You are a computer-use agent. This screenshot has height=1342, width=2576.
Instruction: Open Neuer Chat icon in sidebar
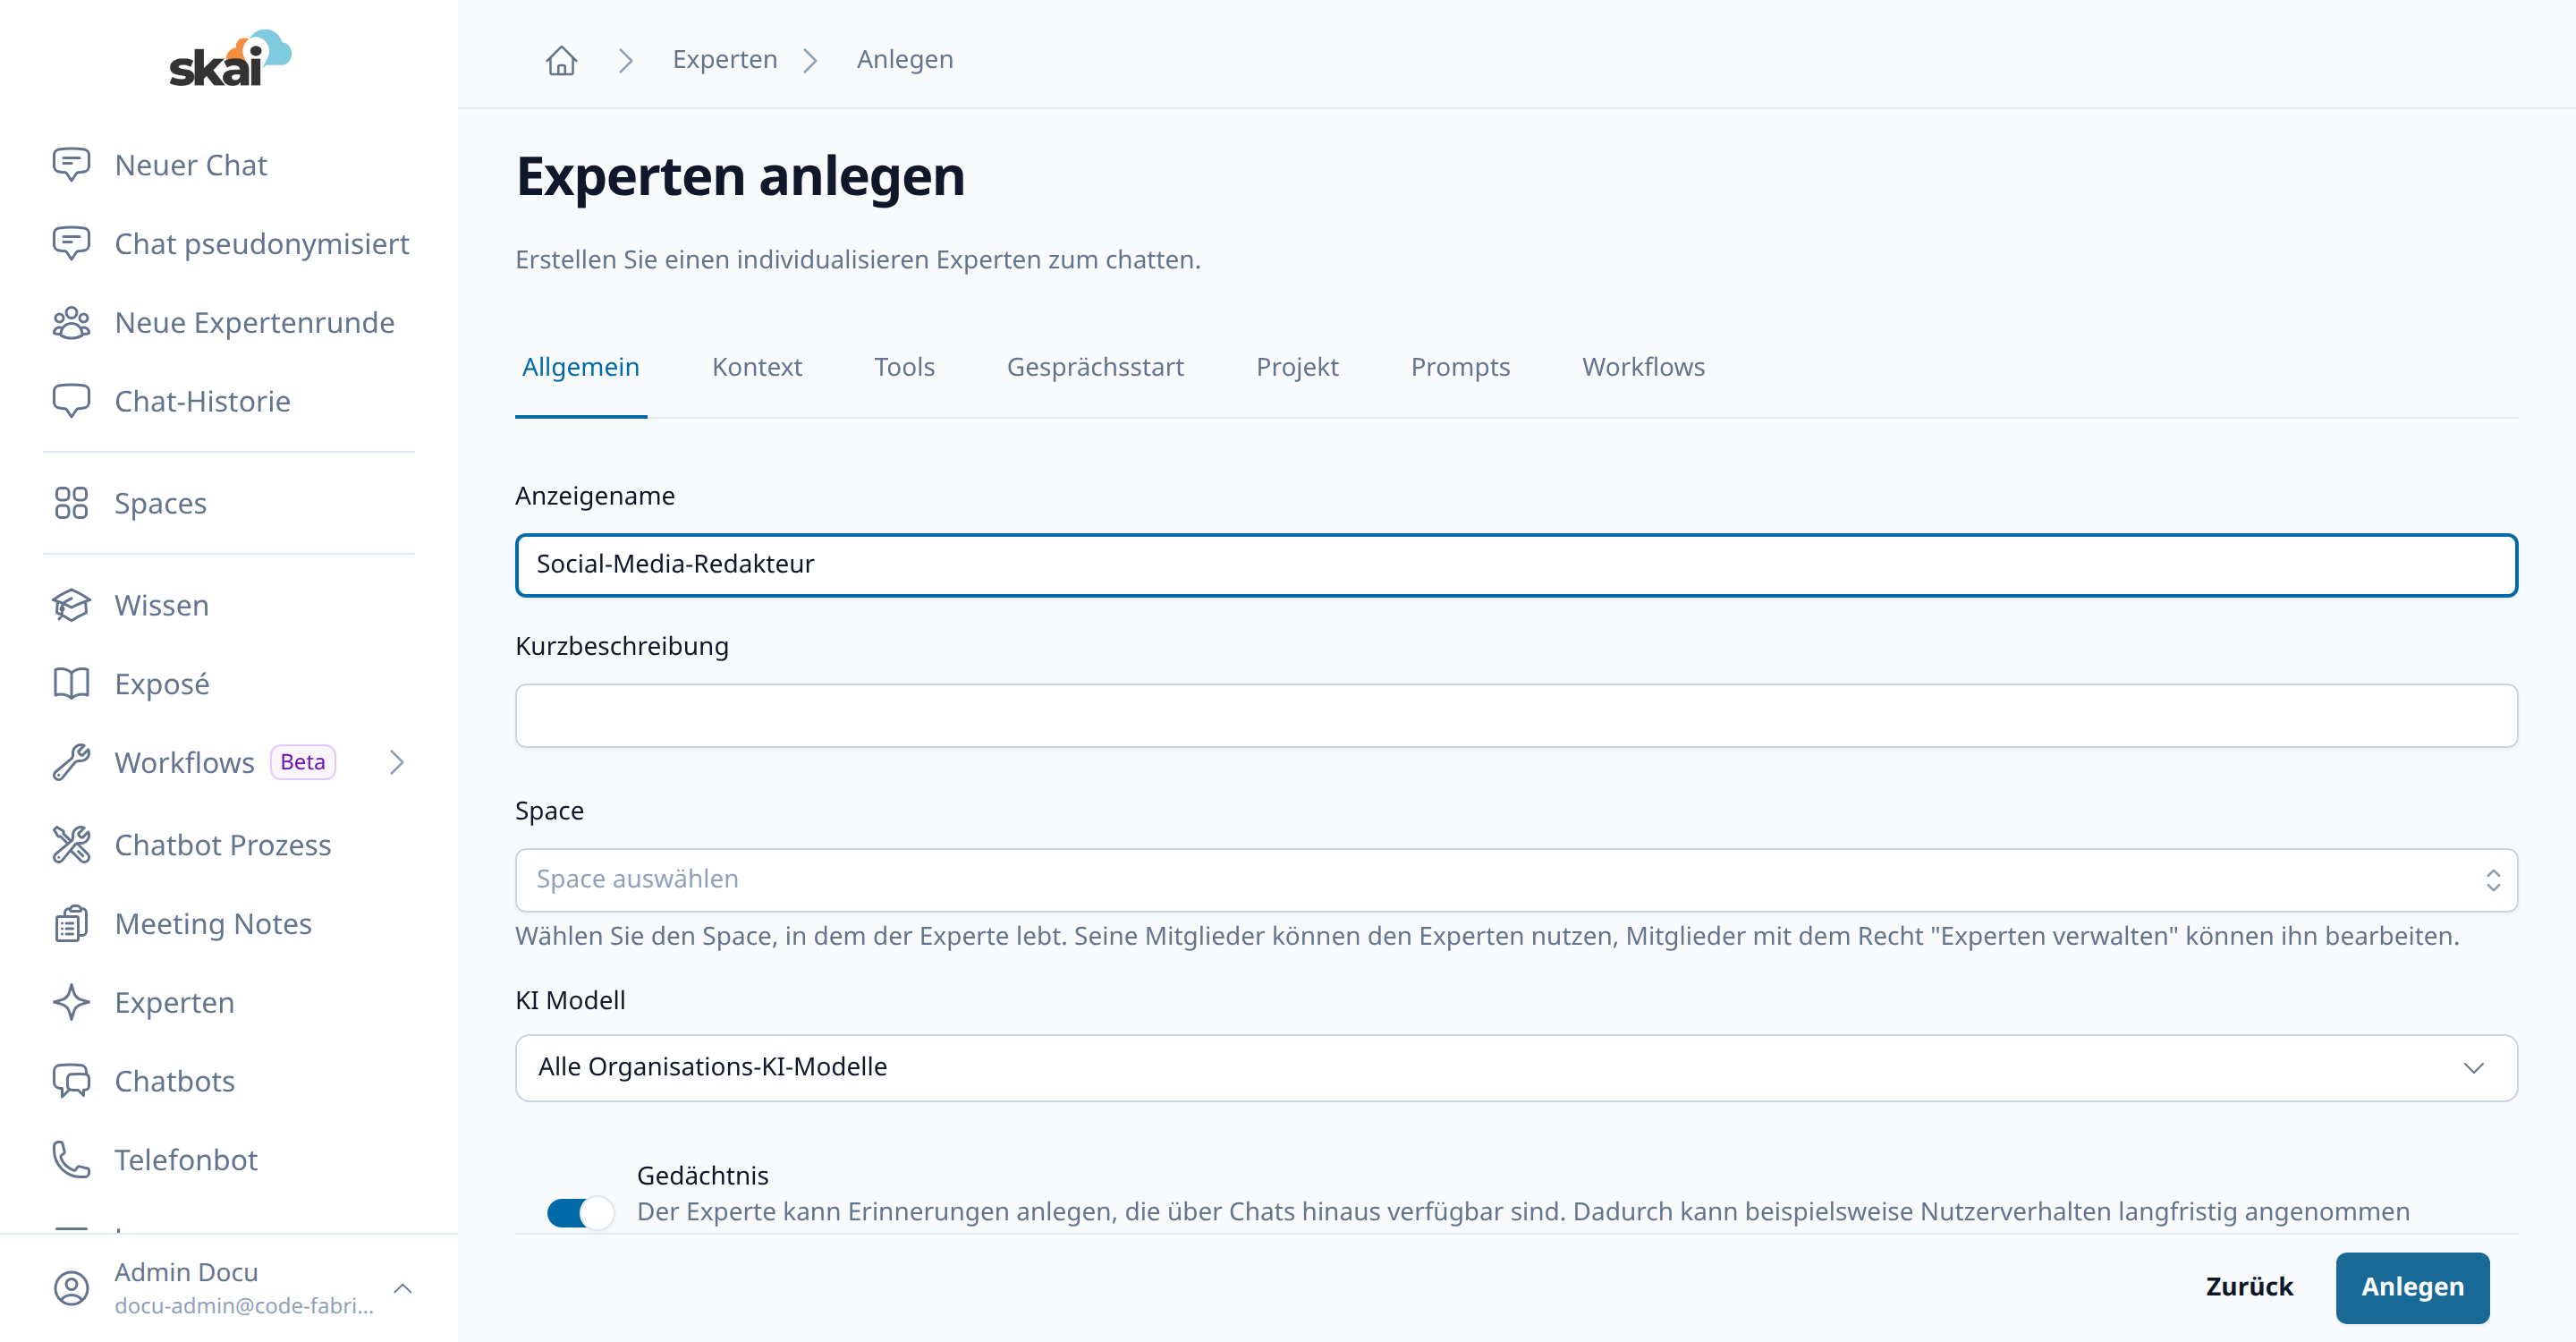coord(71,165)
